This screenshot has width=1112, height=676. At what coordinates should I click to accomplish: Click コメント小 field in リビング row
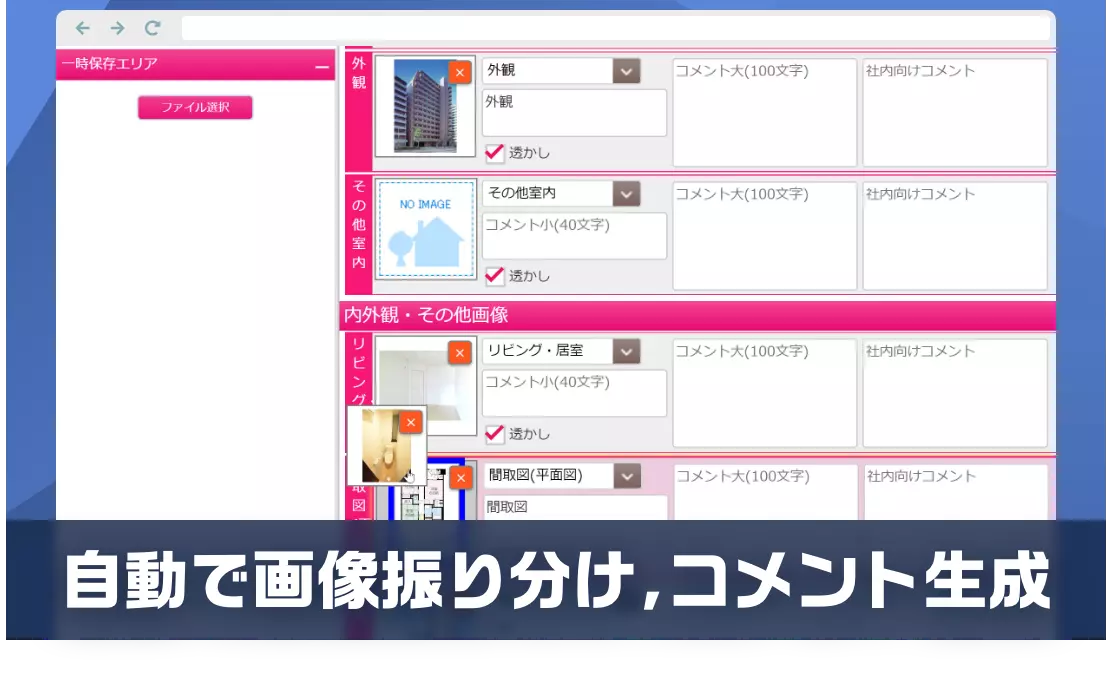click(574, 393)
